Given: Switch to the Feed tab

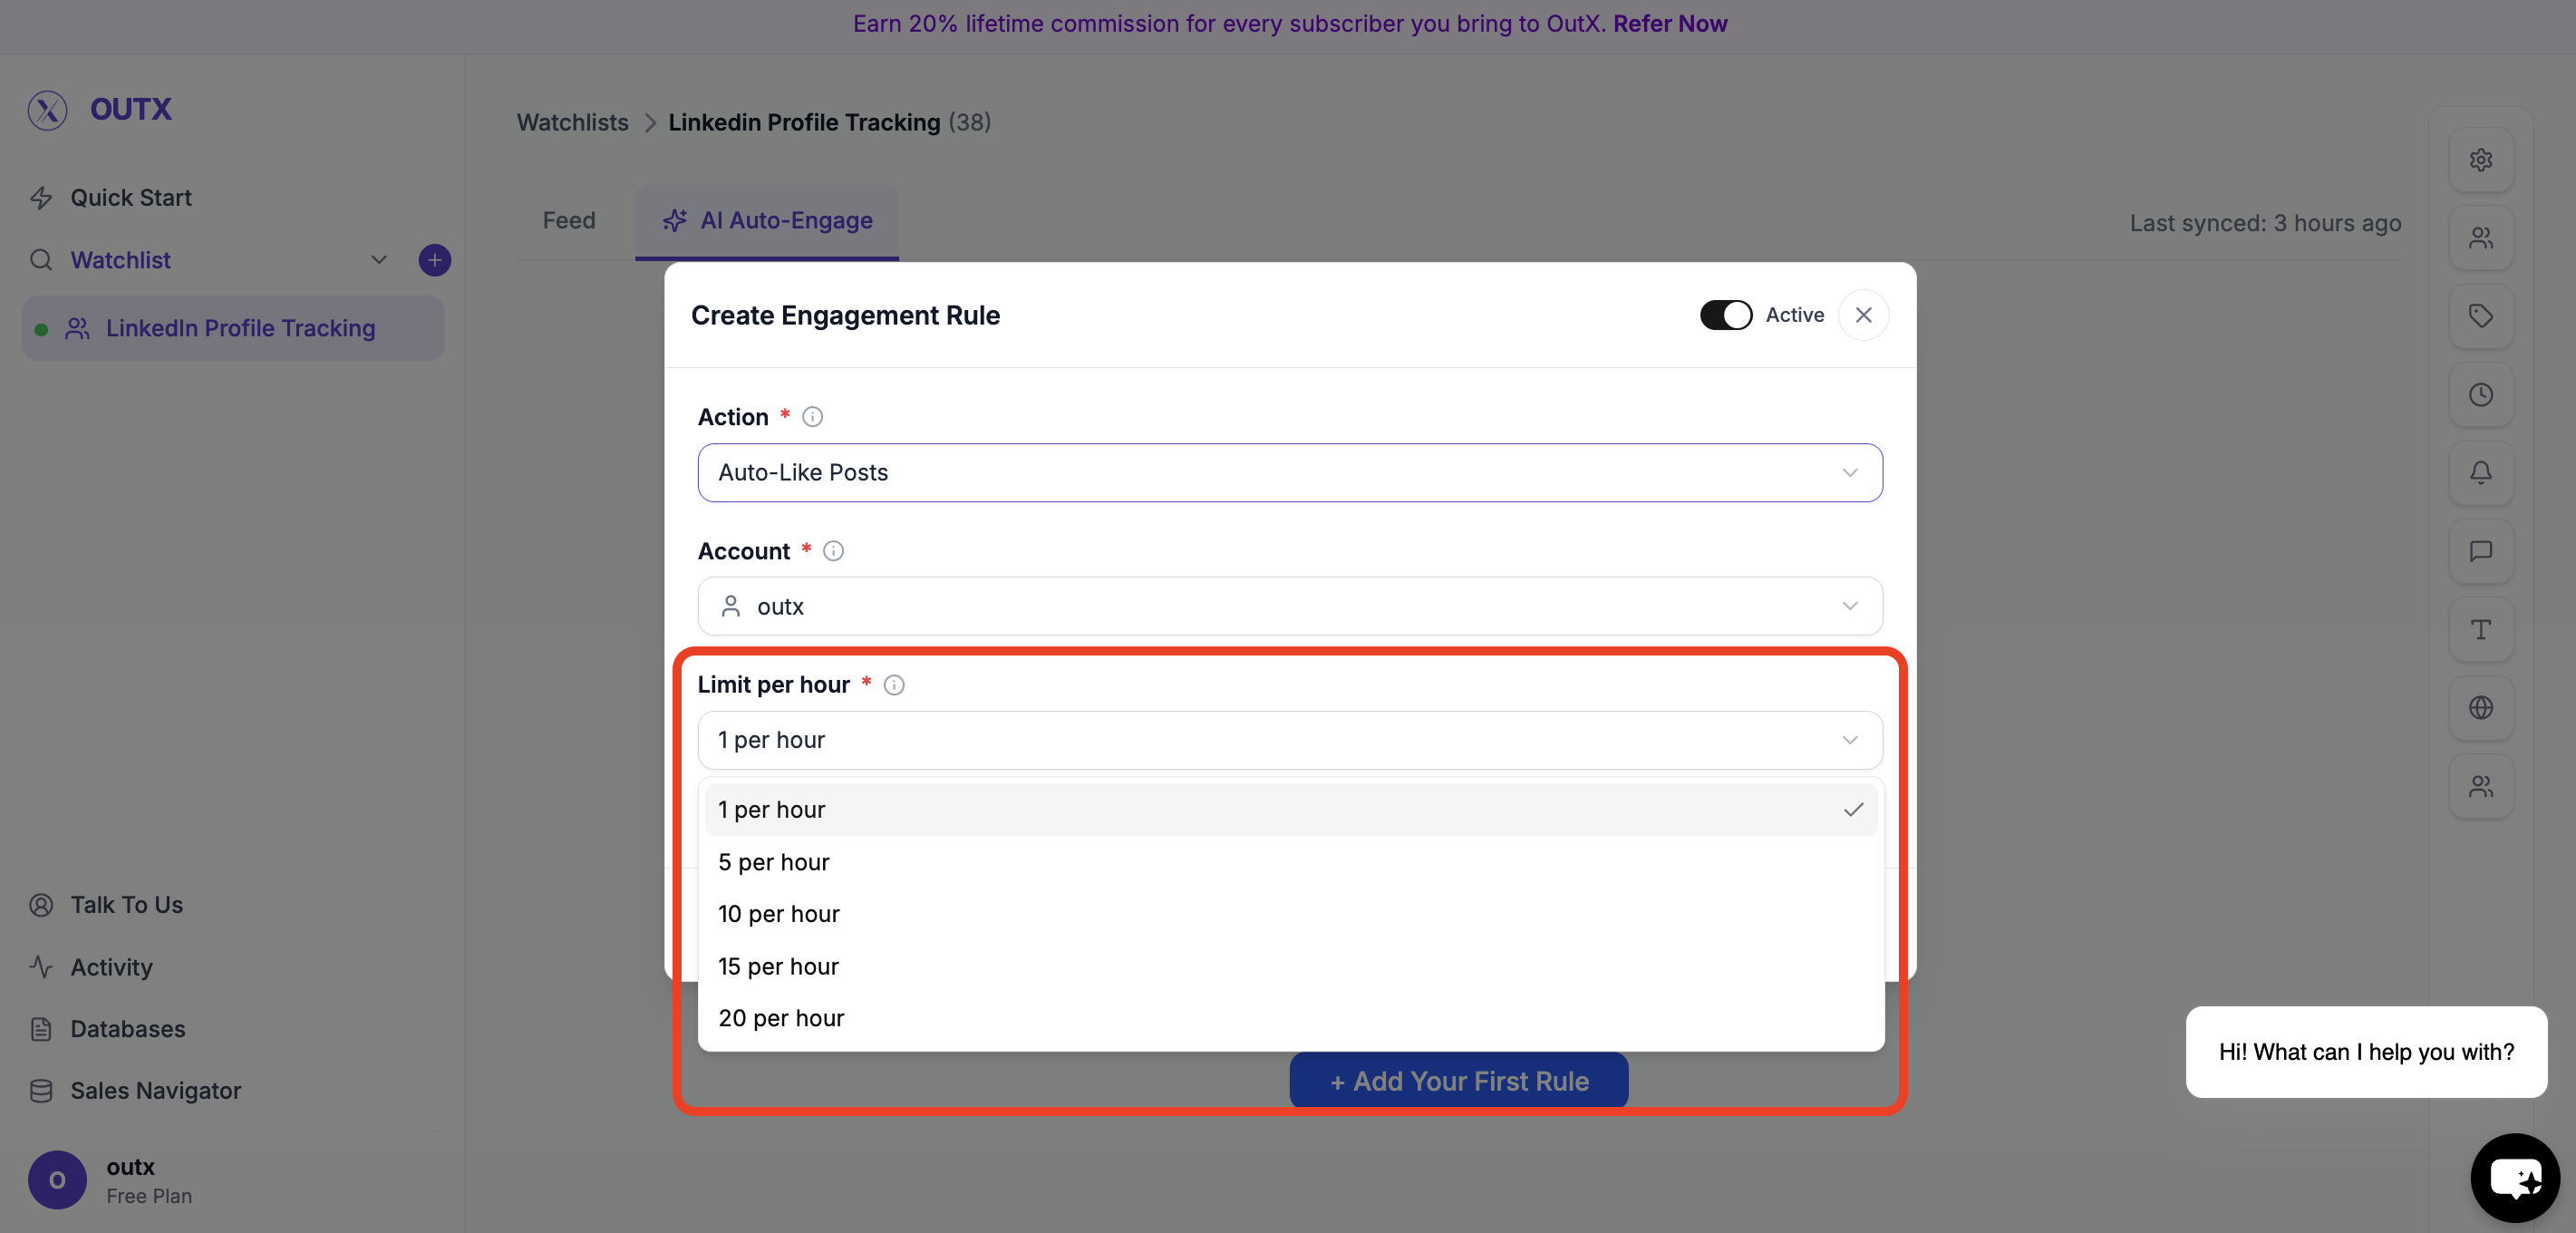Looking at the screenshot, I should coord(568,220).
